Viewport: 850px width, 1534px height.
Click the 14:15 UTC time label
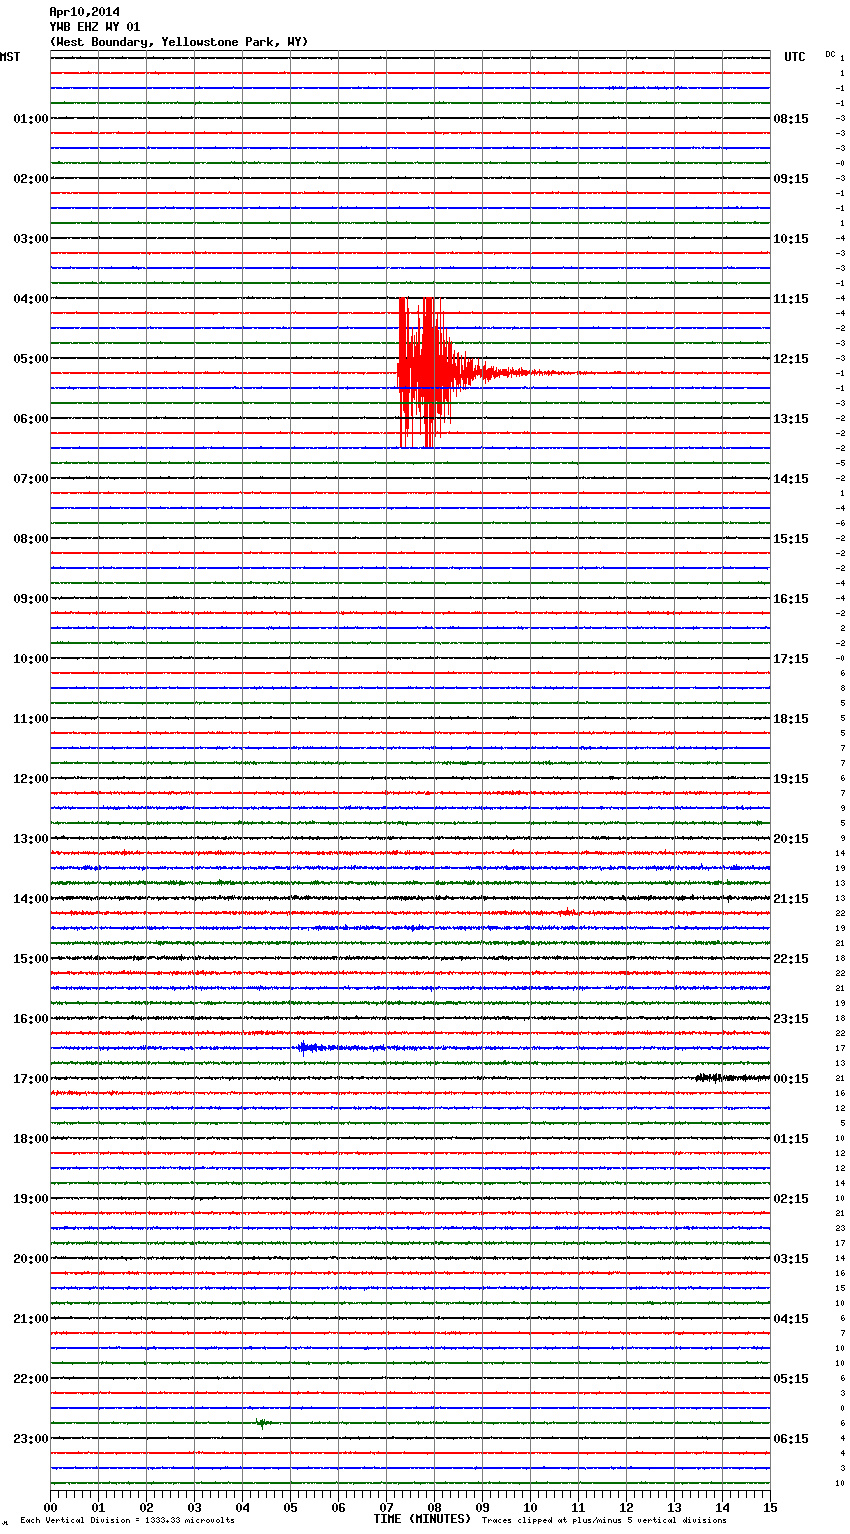click(791, 479)
